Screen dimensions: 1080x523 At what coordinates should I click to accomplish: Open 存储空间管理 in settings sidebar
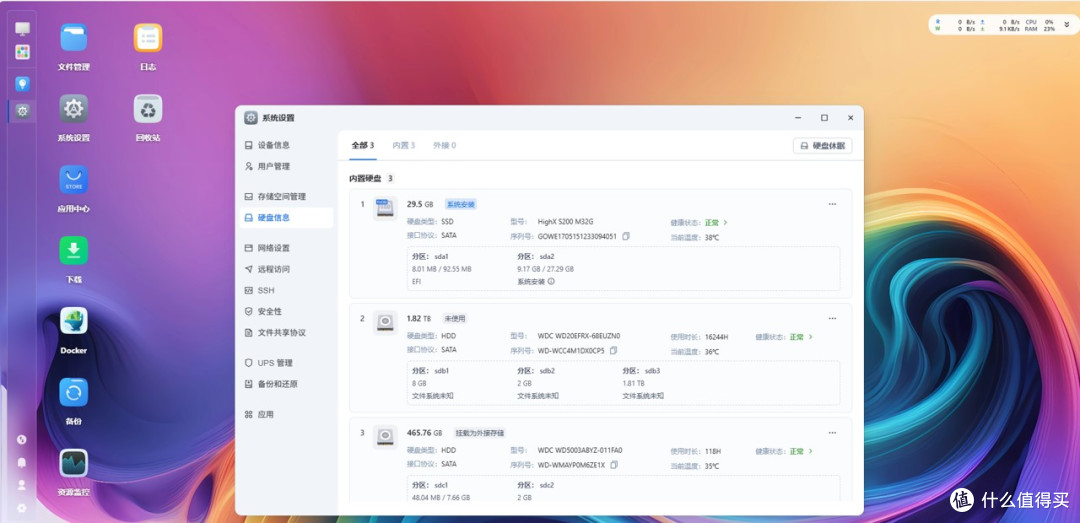tap(286, 196)
